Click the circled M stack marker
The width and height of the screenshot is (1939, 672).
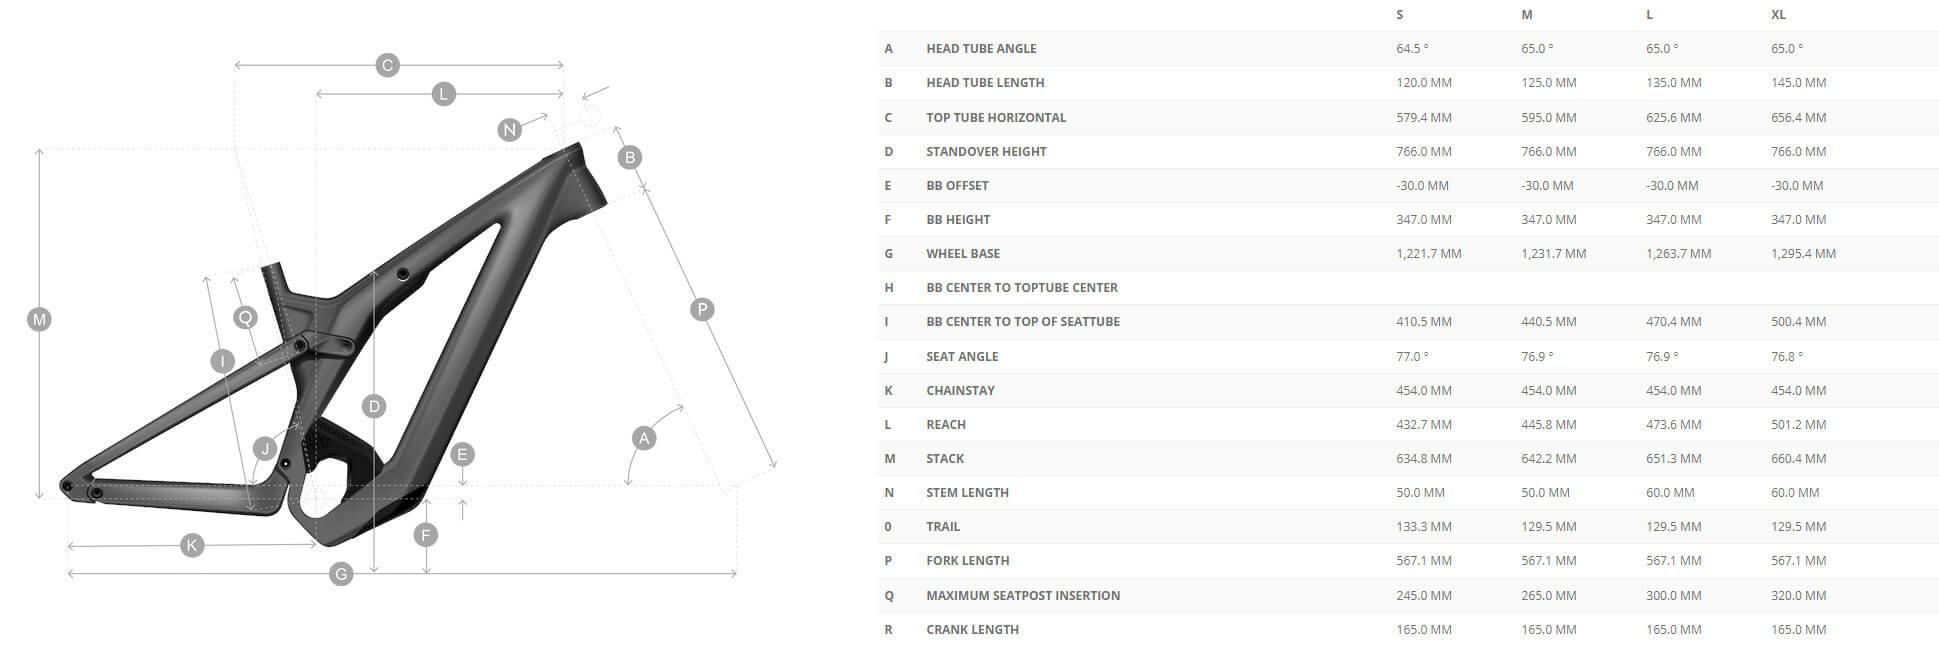click(x=39, y=320)
